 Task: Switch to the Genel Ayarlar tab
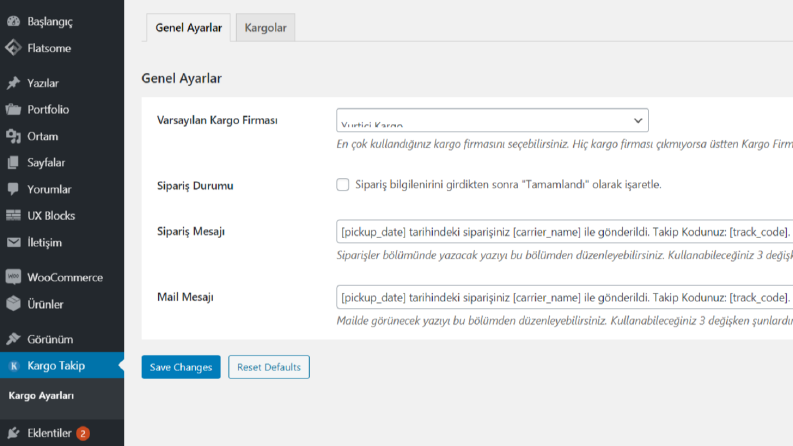point(189,28)
